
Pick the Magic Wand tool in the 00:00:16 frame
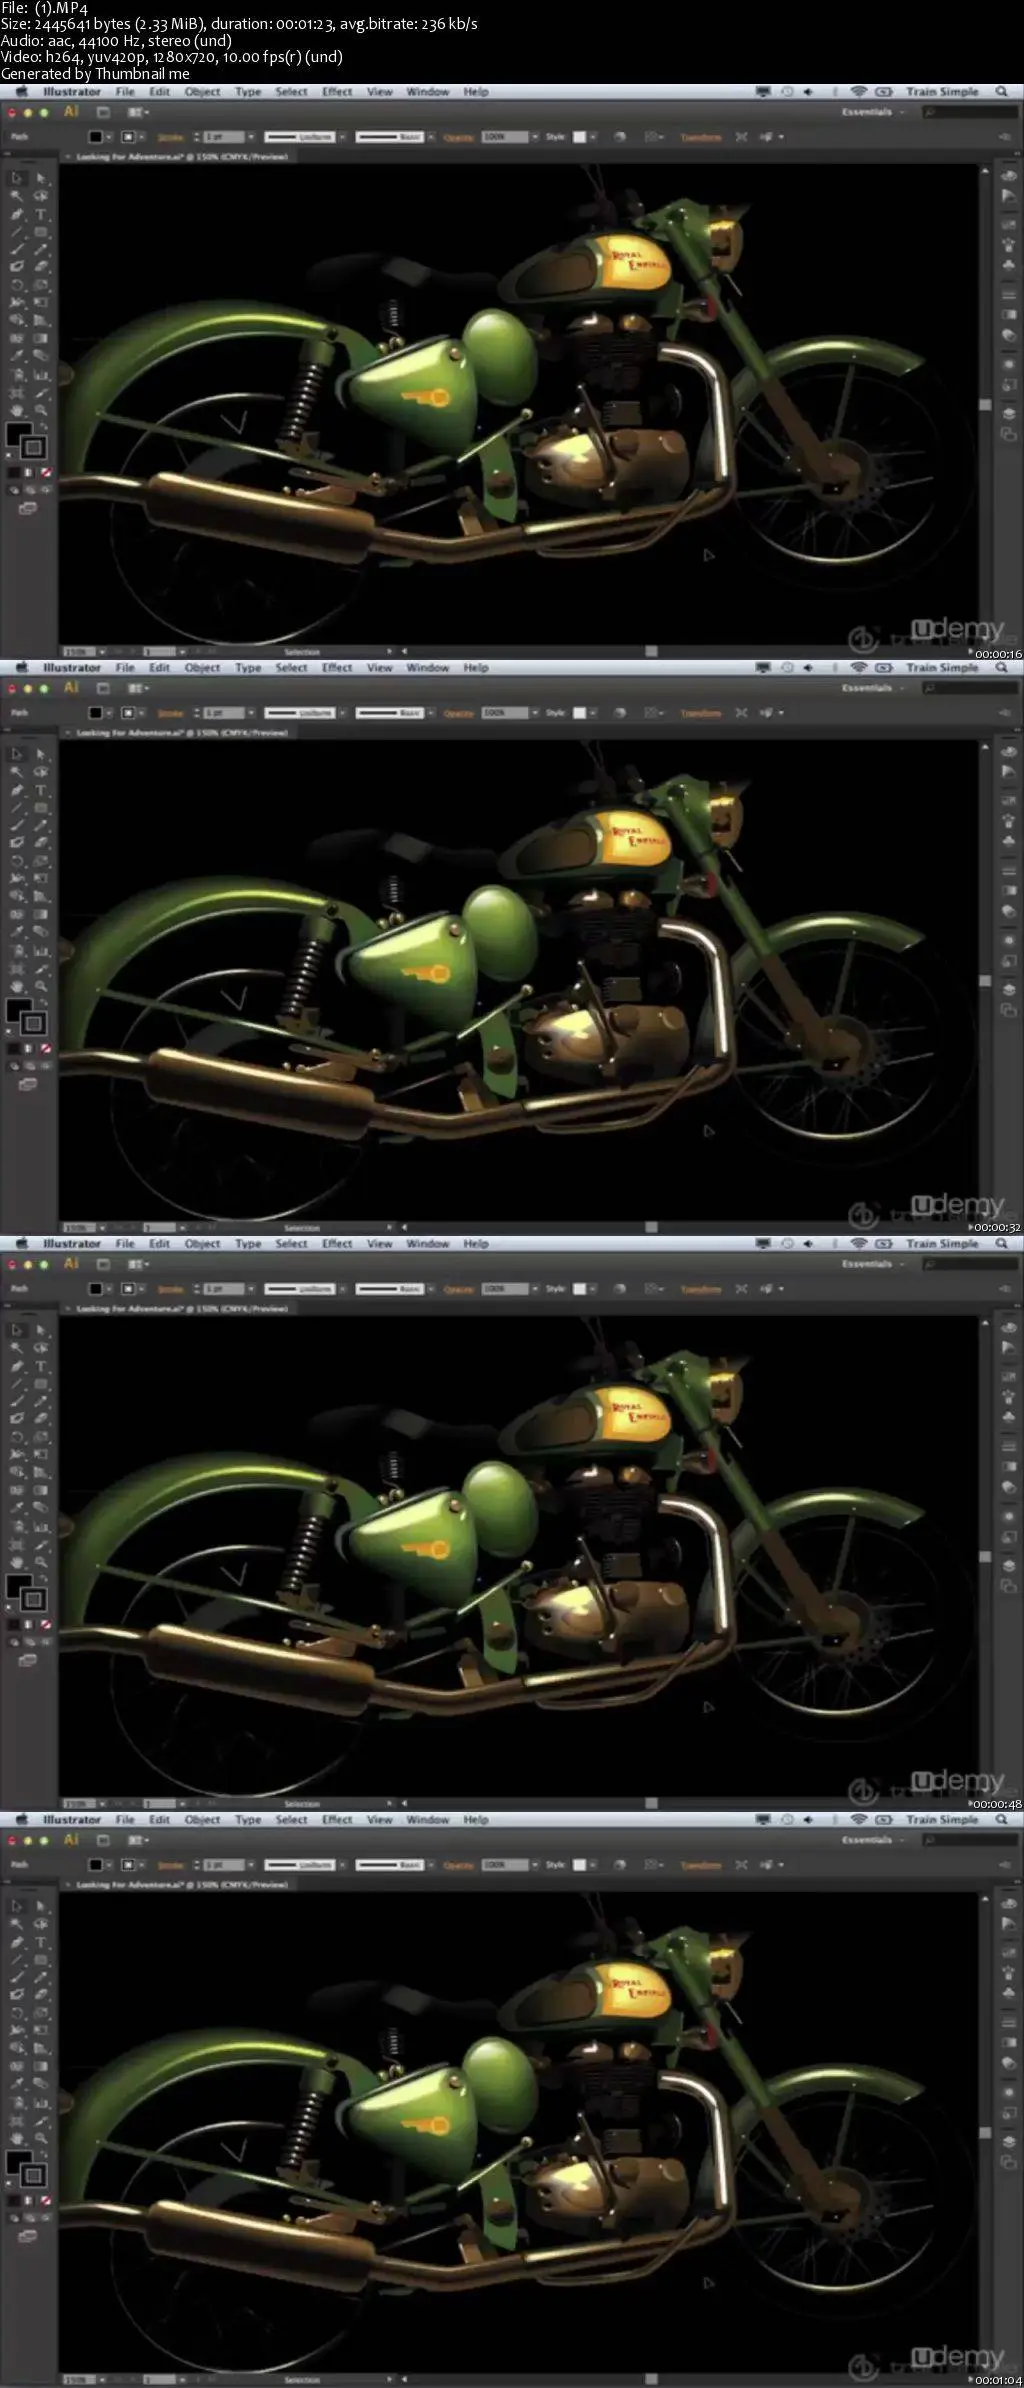coord(17,196)
